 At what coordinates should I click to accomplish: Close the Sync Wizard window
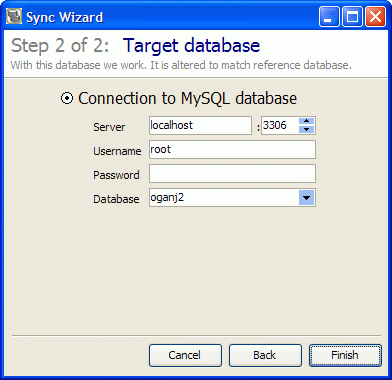(x=375, y=17)
